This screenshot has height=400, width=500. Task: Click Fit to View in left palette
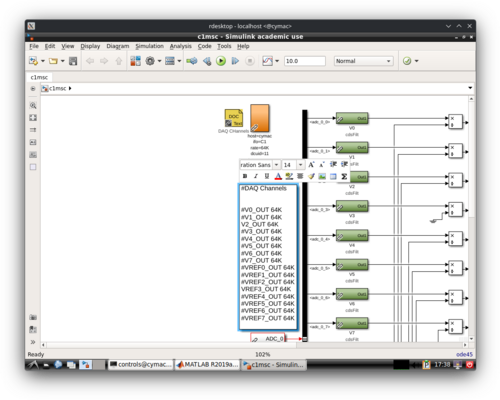(33, 118)
